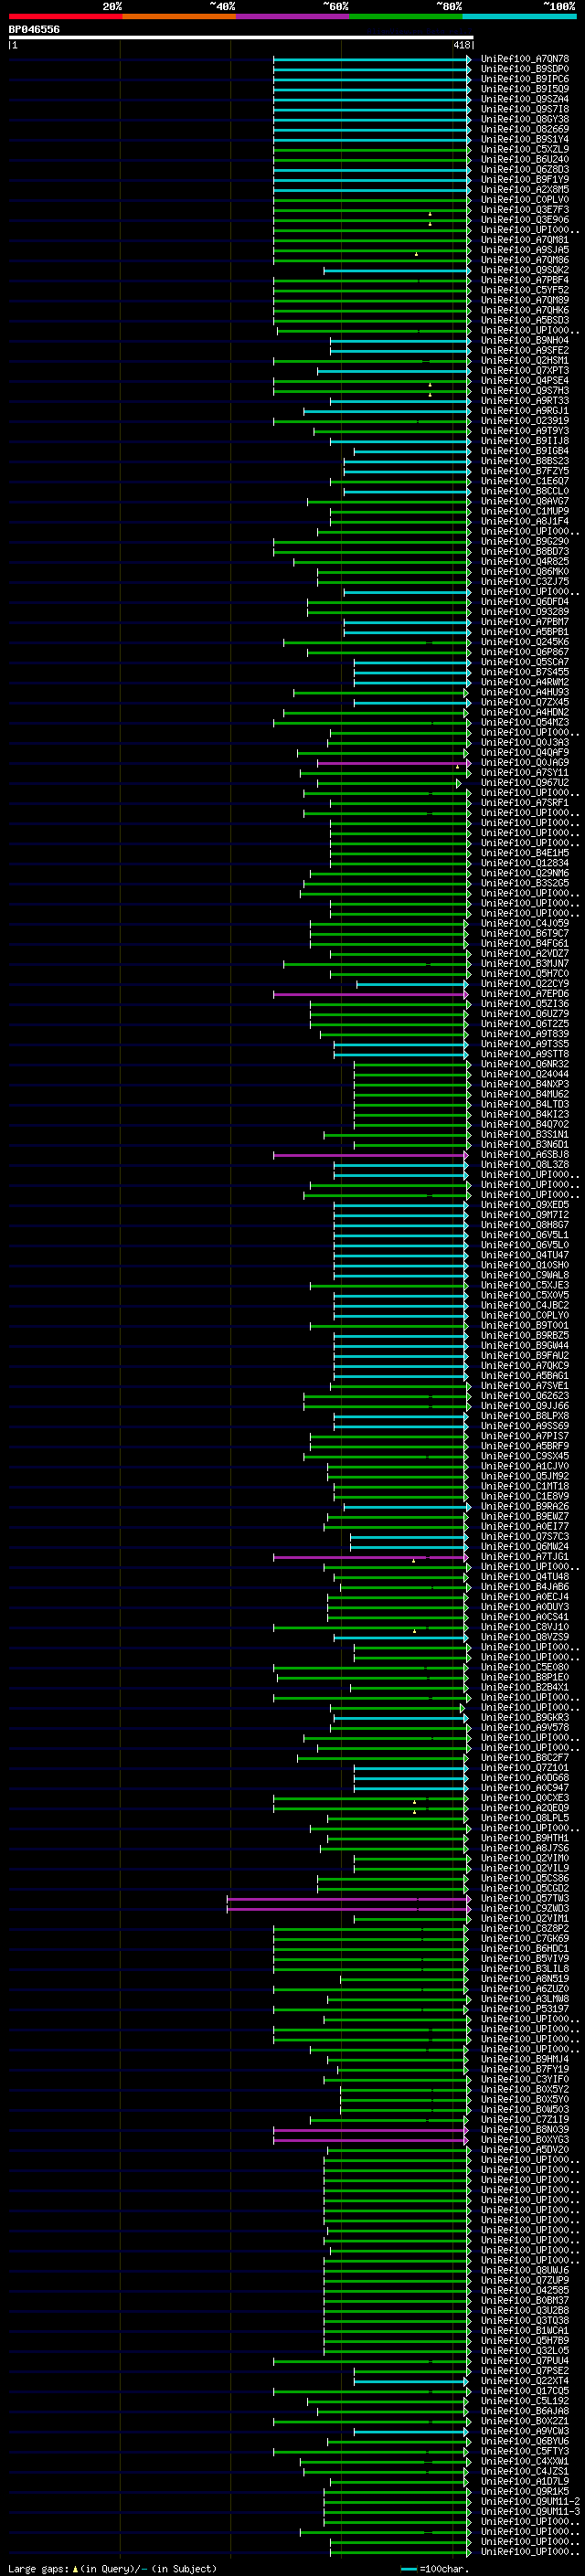Open the UniRef100_Q6Z8D3 hit

pos(525,170)
